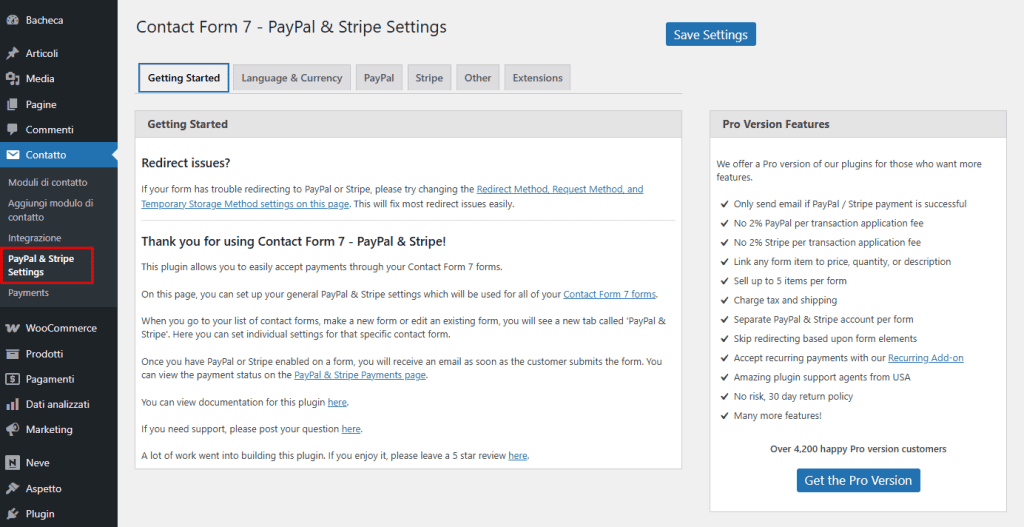Image resolution: width=1024 pixels, height=527 pixels.
Task: Click 'Sell up to 5 items per form' text
Action: coord(790,281)
